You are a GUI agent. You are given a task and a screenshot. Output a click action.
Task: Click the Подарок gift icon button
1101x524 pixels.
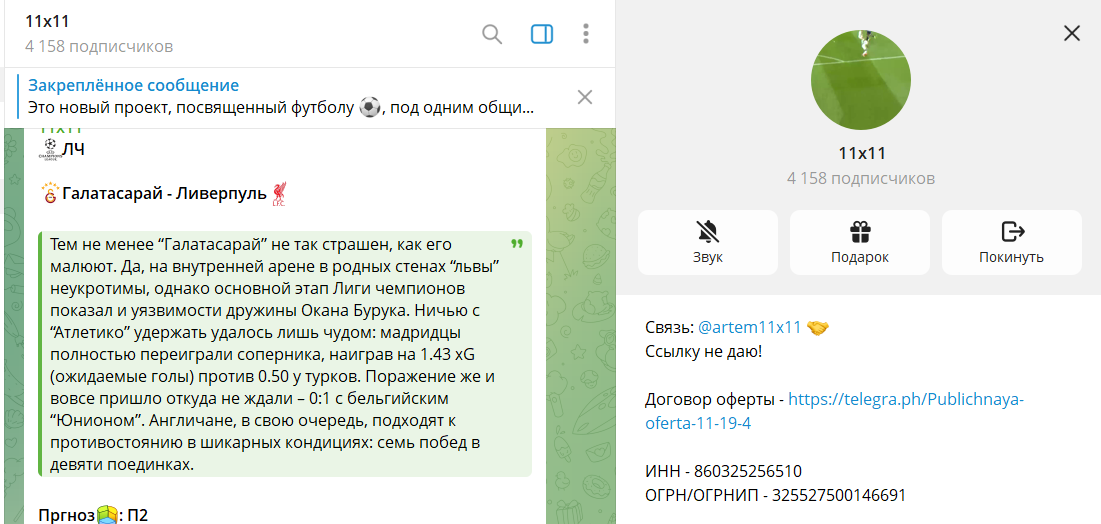[x=860, y=242]
